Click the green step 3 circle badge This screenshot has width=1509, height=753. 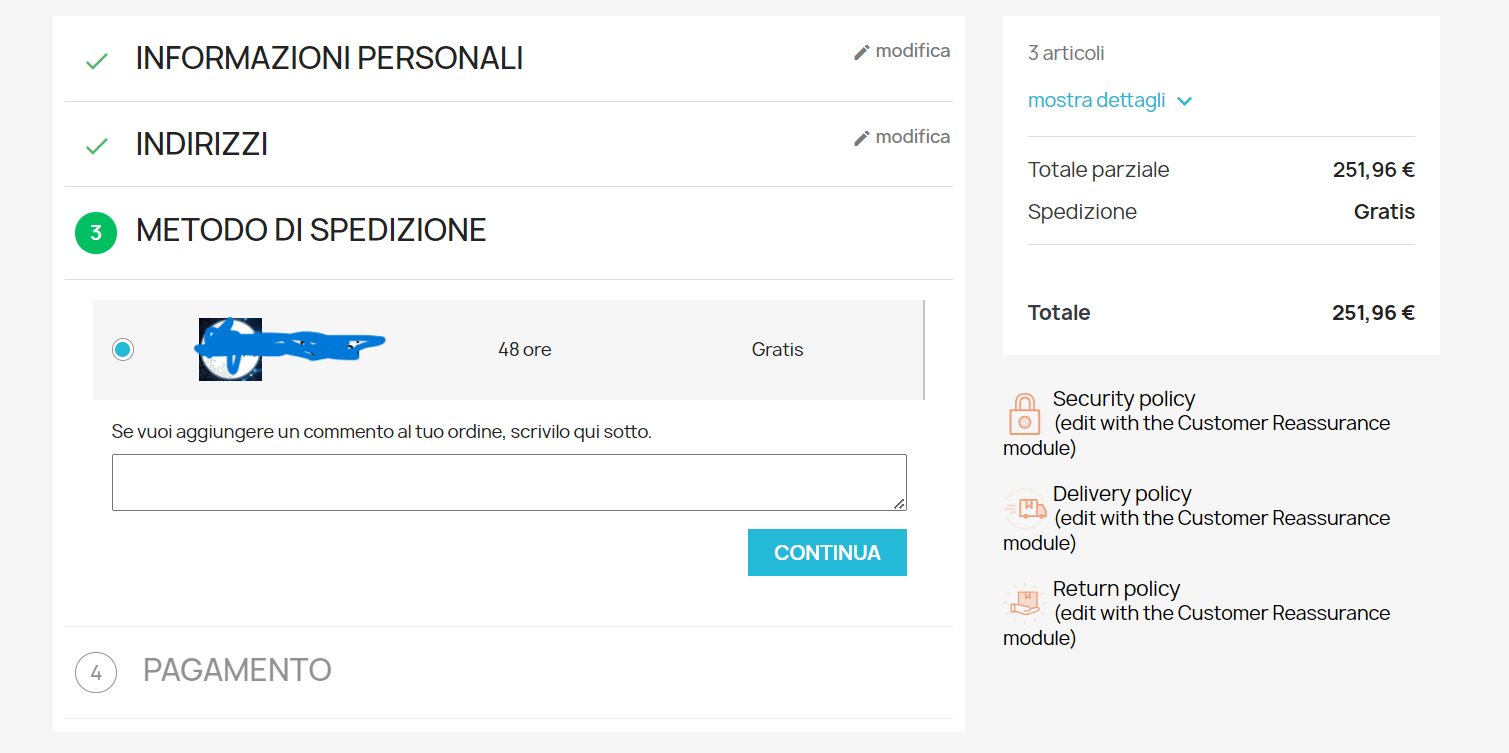[x=96, y=233]
